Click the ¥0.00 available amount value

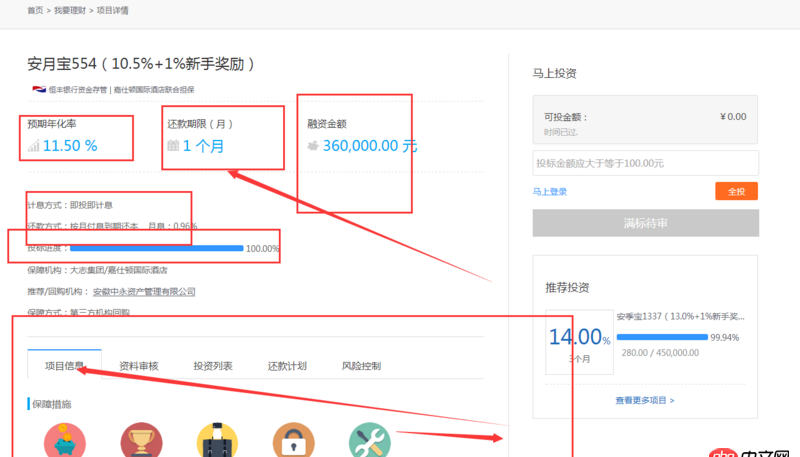coord(733,117)
